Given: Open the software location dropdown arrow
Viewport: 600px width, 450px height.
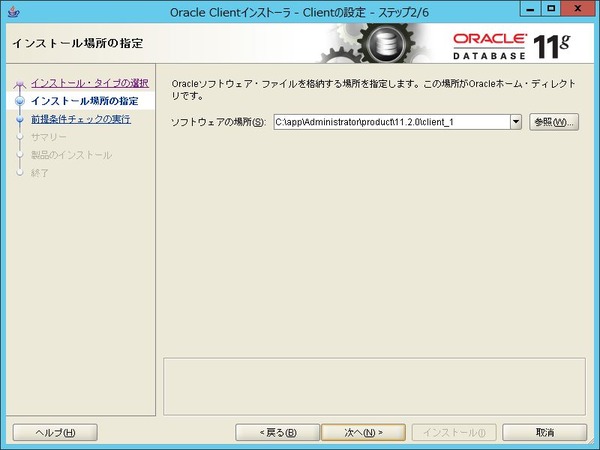Looking at the screenshot, I should coord(516,122).
